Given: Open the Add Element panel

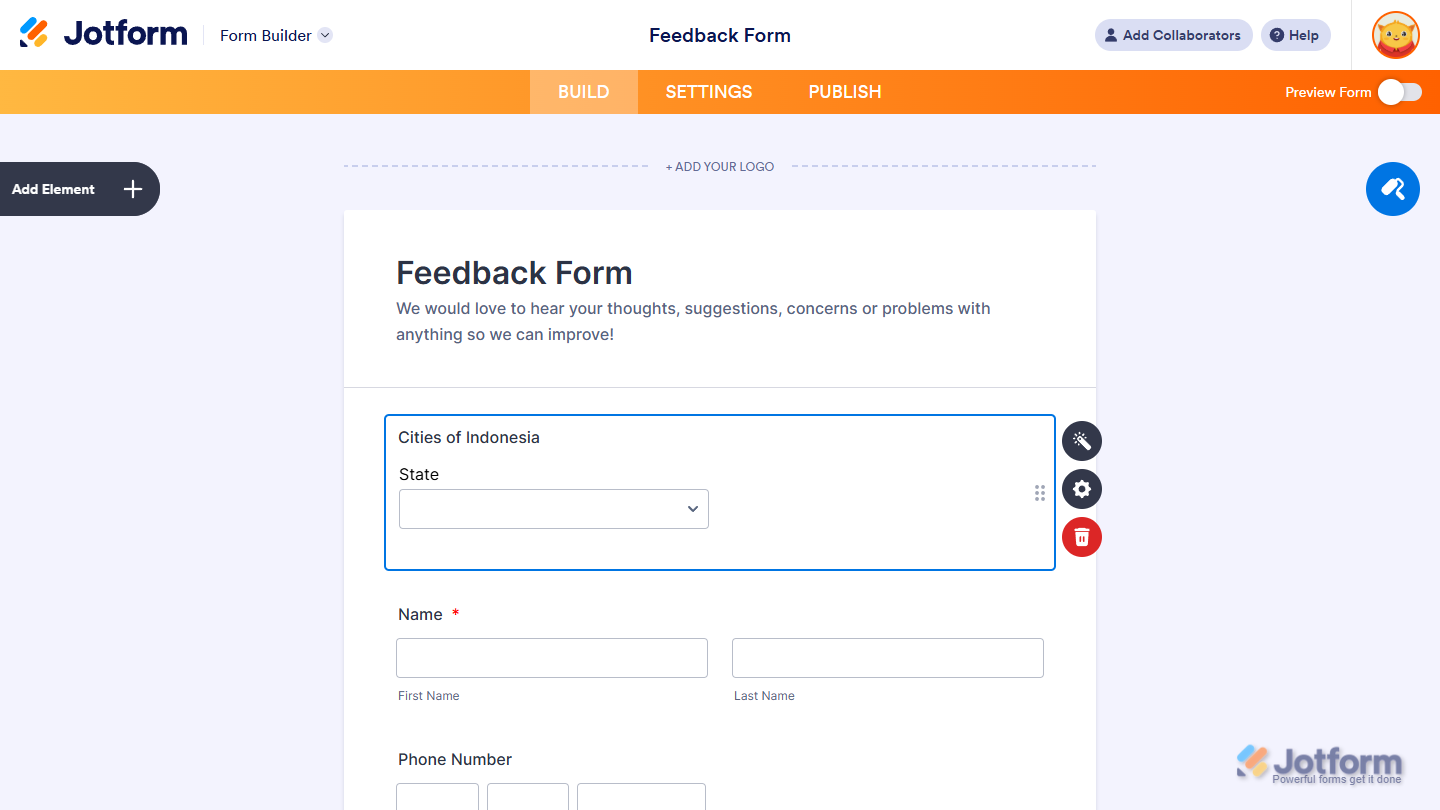Looking at the screenshot, I should (x=53, y=189).
